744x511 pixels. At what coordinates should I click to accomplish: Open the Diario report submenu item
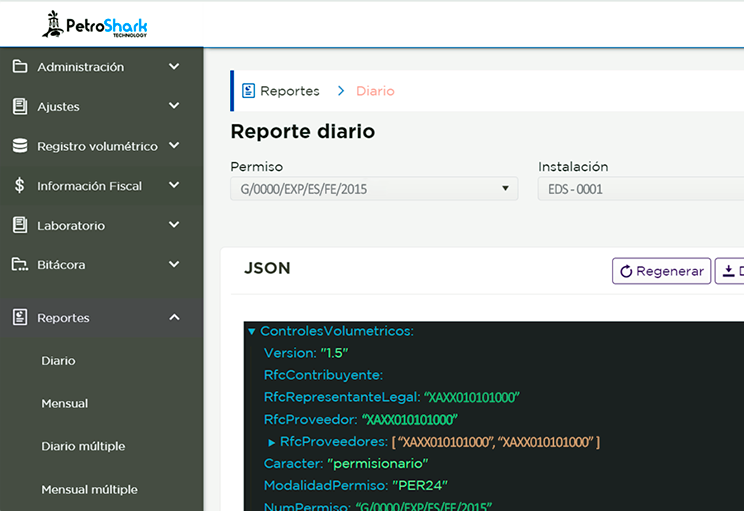point(58,361)
